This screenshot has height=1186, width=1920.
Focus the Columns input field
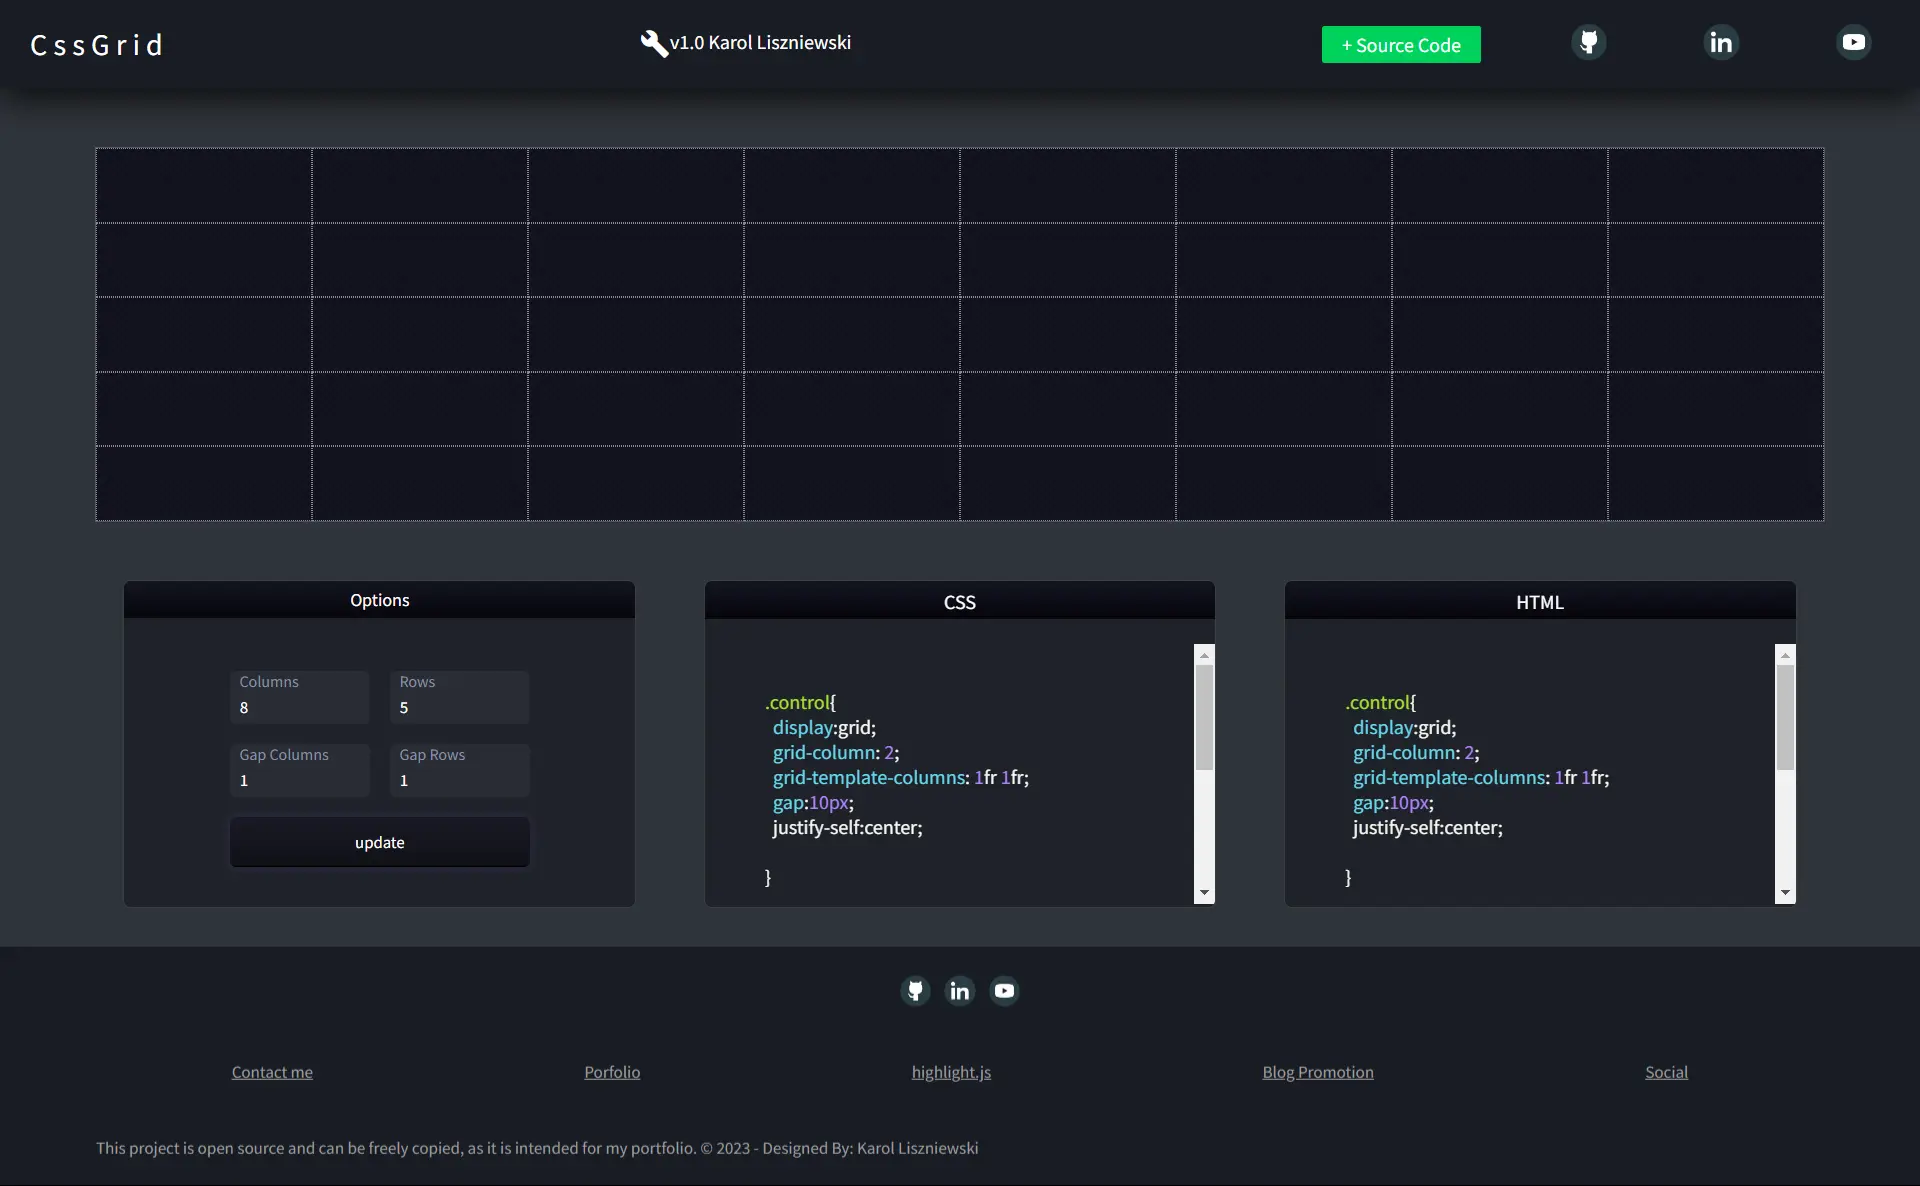pos(300,697)
